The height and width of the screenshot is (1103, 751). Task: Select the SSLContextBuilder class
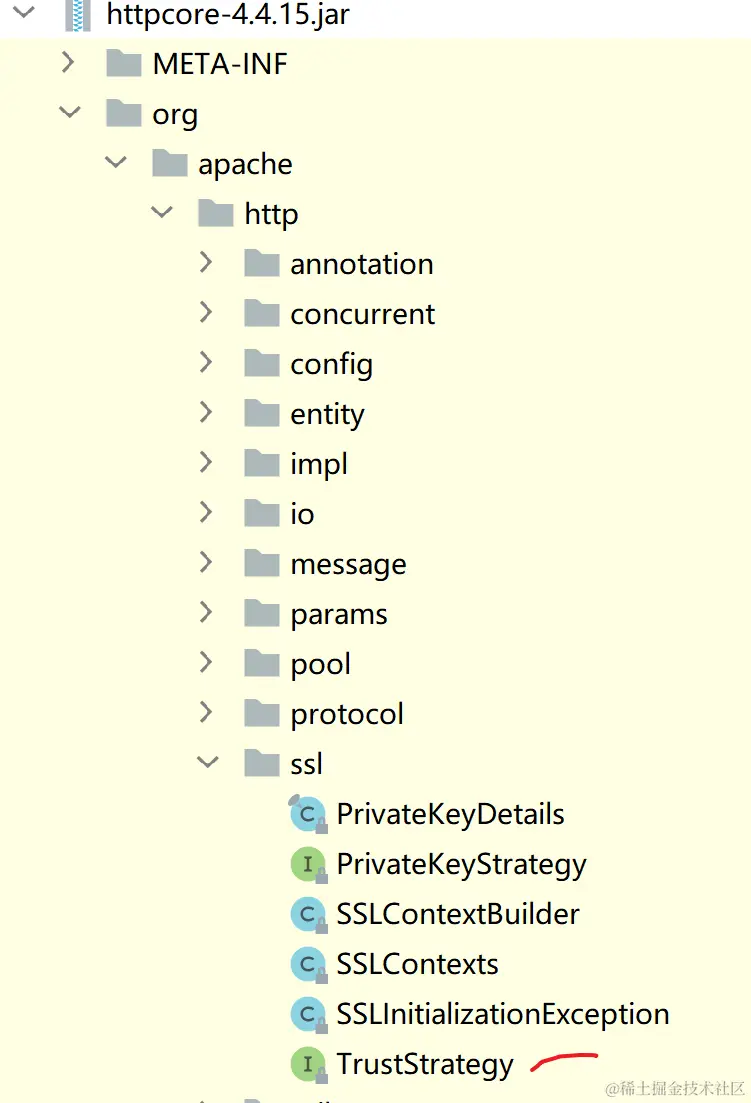pos(457,915)
